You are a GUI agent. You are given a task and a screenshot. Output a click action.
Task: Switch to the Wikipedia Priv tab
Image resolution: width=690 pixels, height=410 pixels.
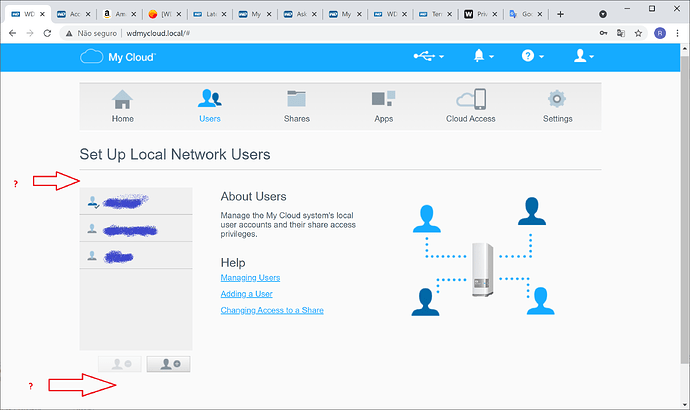pyautogui.click(x=480, y=14)
